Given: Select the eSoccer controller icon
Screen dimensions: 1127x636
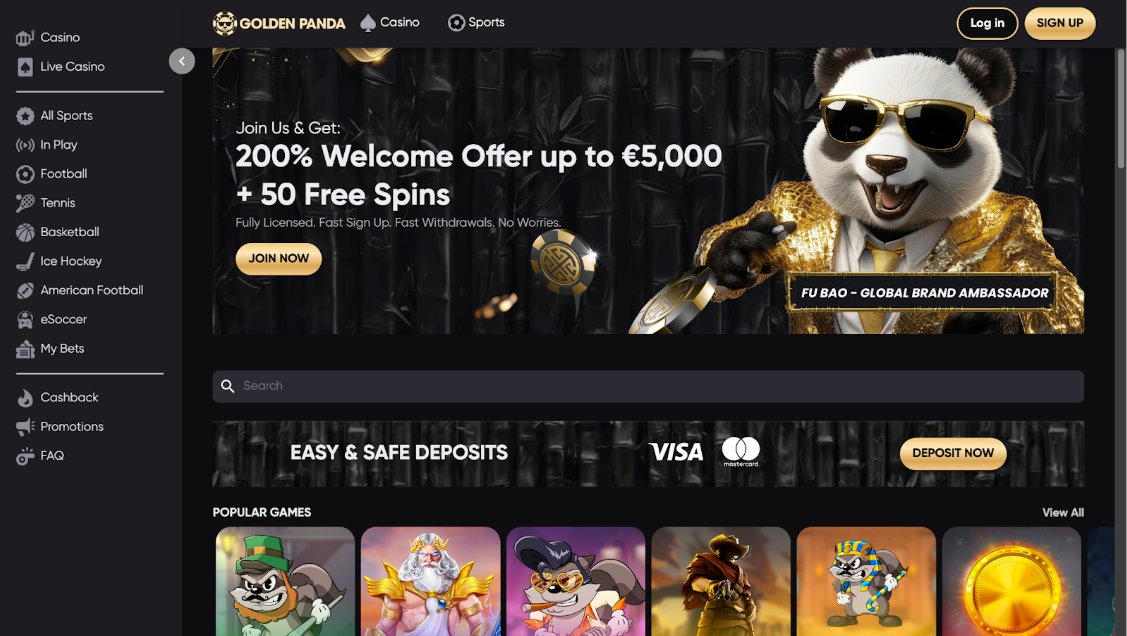Looking at the screenshot, I should coord(25,320).
